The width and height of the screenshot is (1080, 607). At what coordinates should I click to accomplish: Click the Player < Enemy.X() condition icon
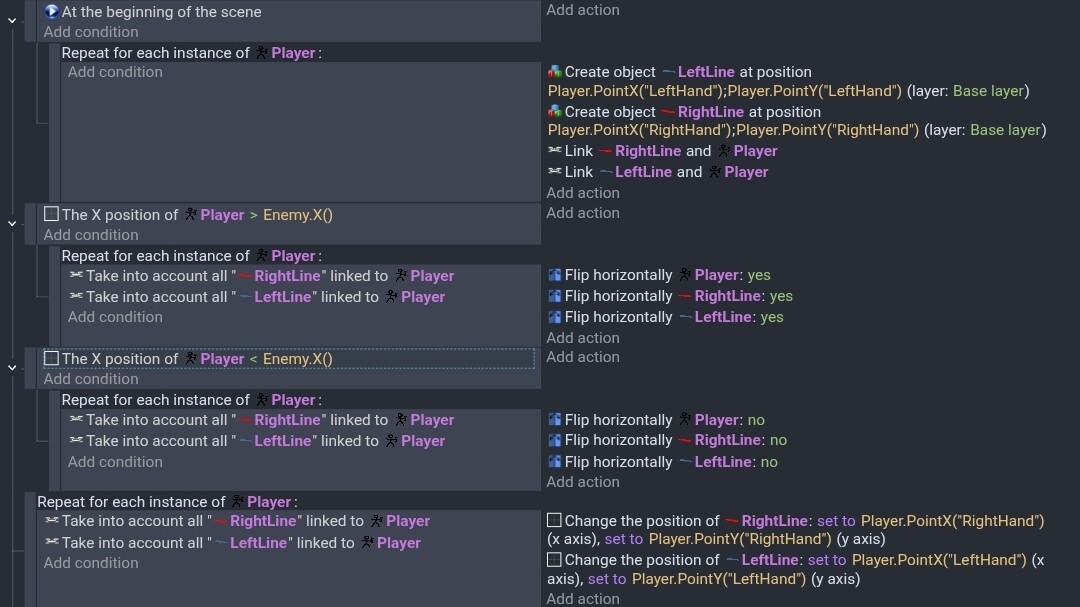pyautogui.click(x=52, y=359)
